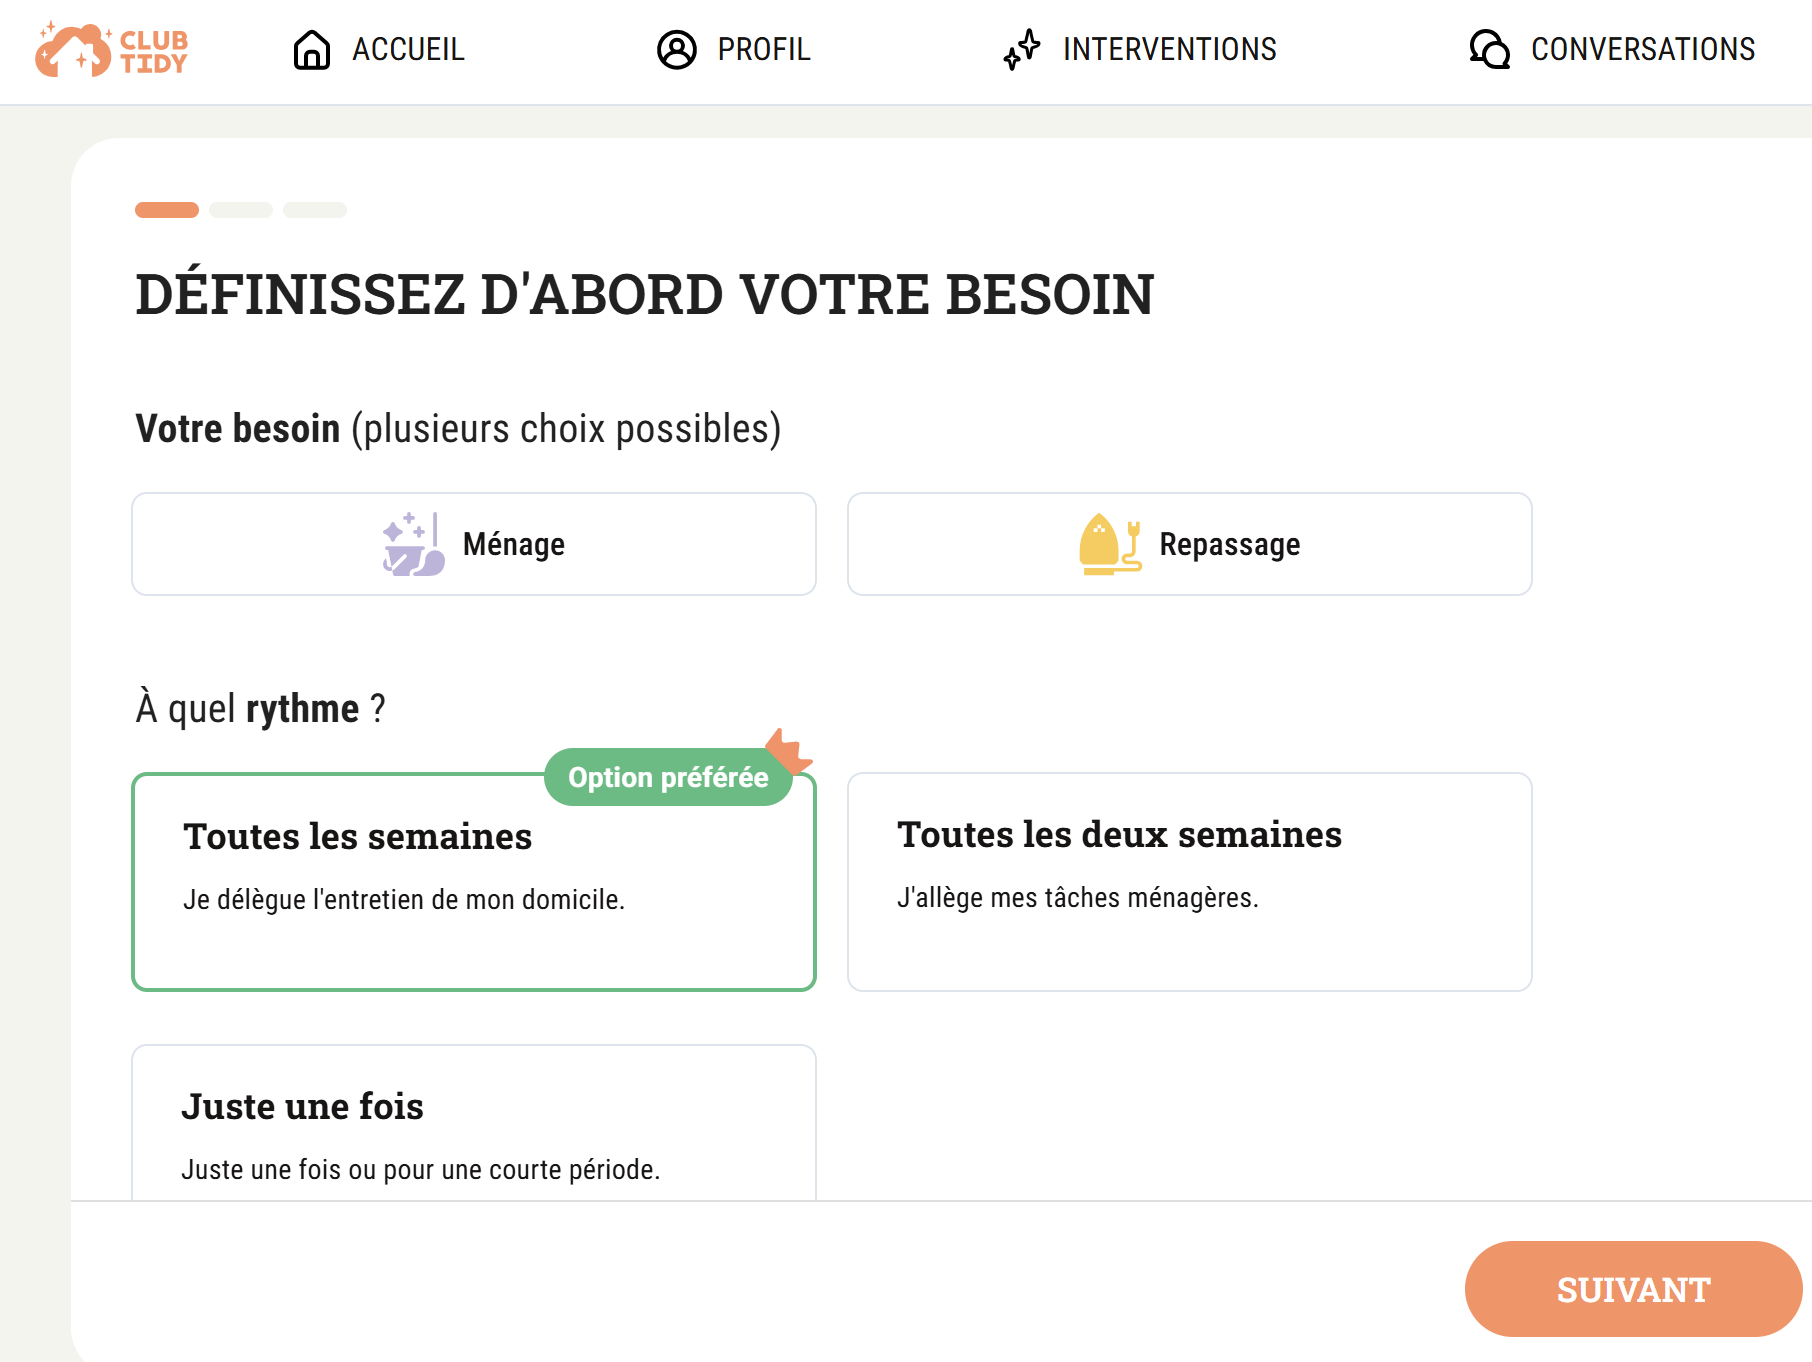Click the purple cleaning Ménage icon
The height and width of the screenshot is (1362, 1812).
[414, 544]
